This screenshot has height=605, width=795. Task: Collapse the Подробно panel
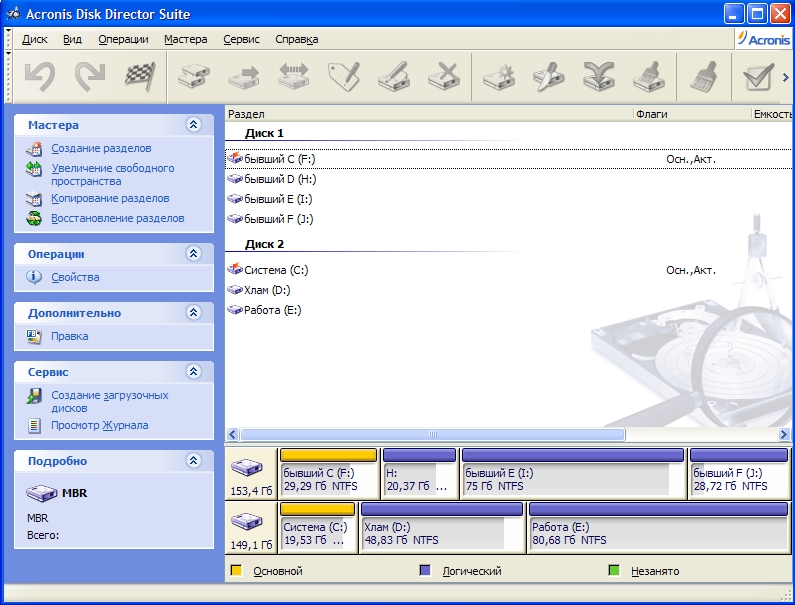pos(194,460)
